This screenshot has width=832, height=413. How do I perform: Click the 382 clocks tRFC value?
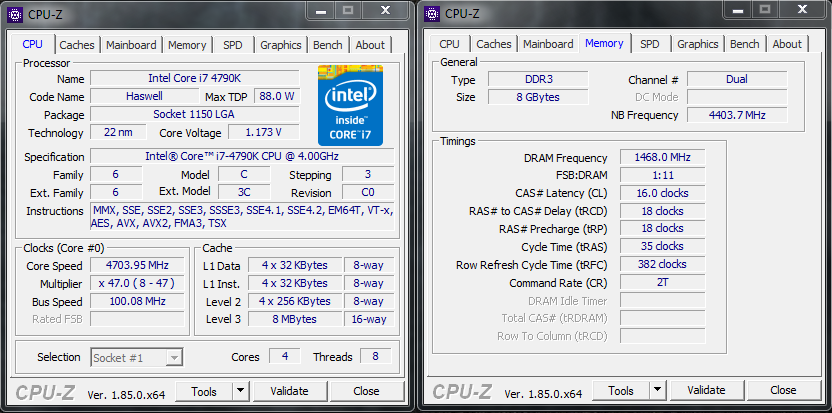(662, 264)
